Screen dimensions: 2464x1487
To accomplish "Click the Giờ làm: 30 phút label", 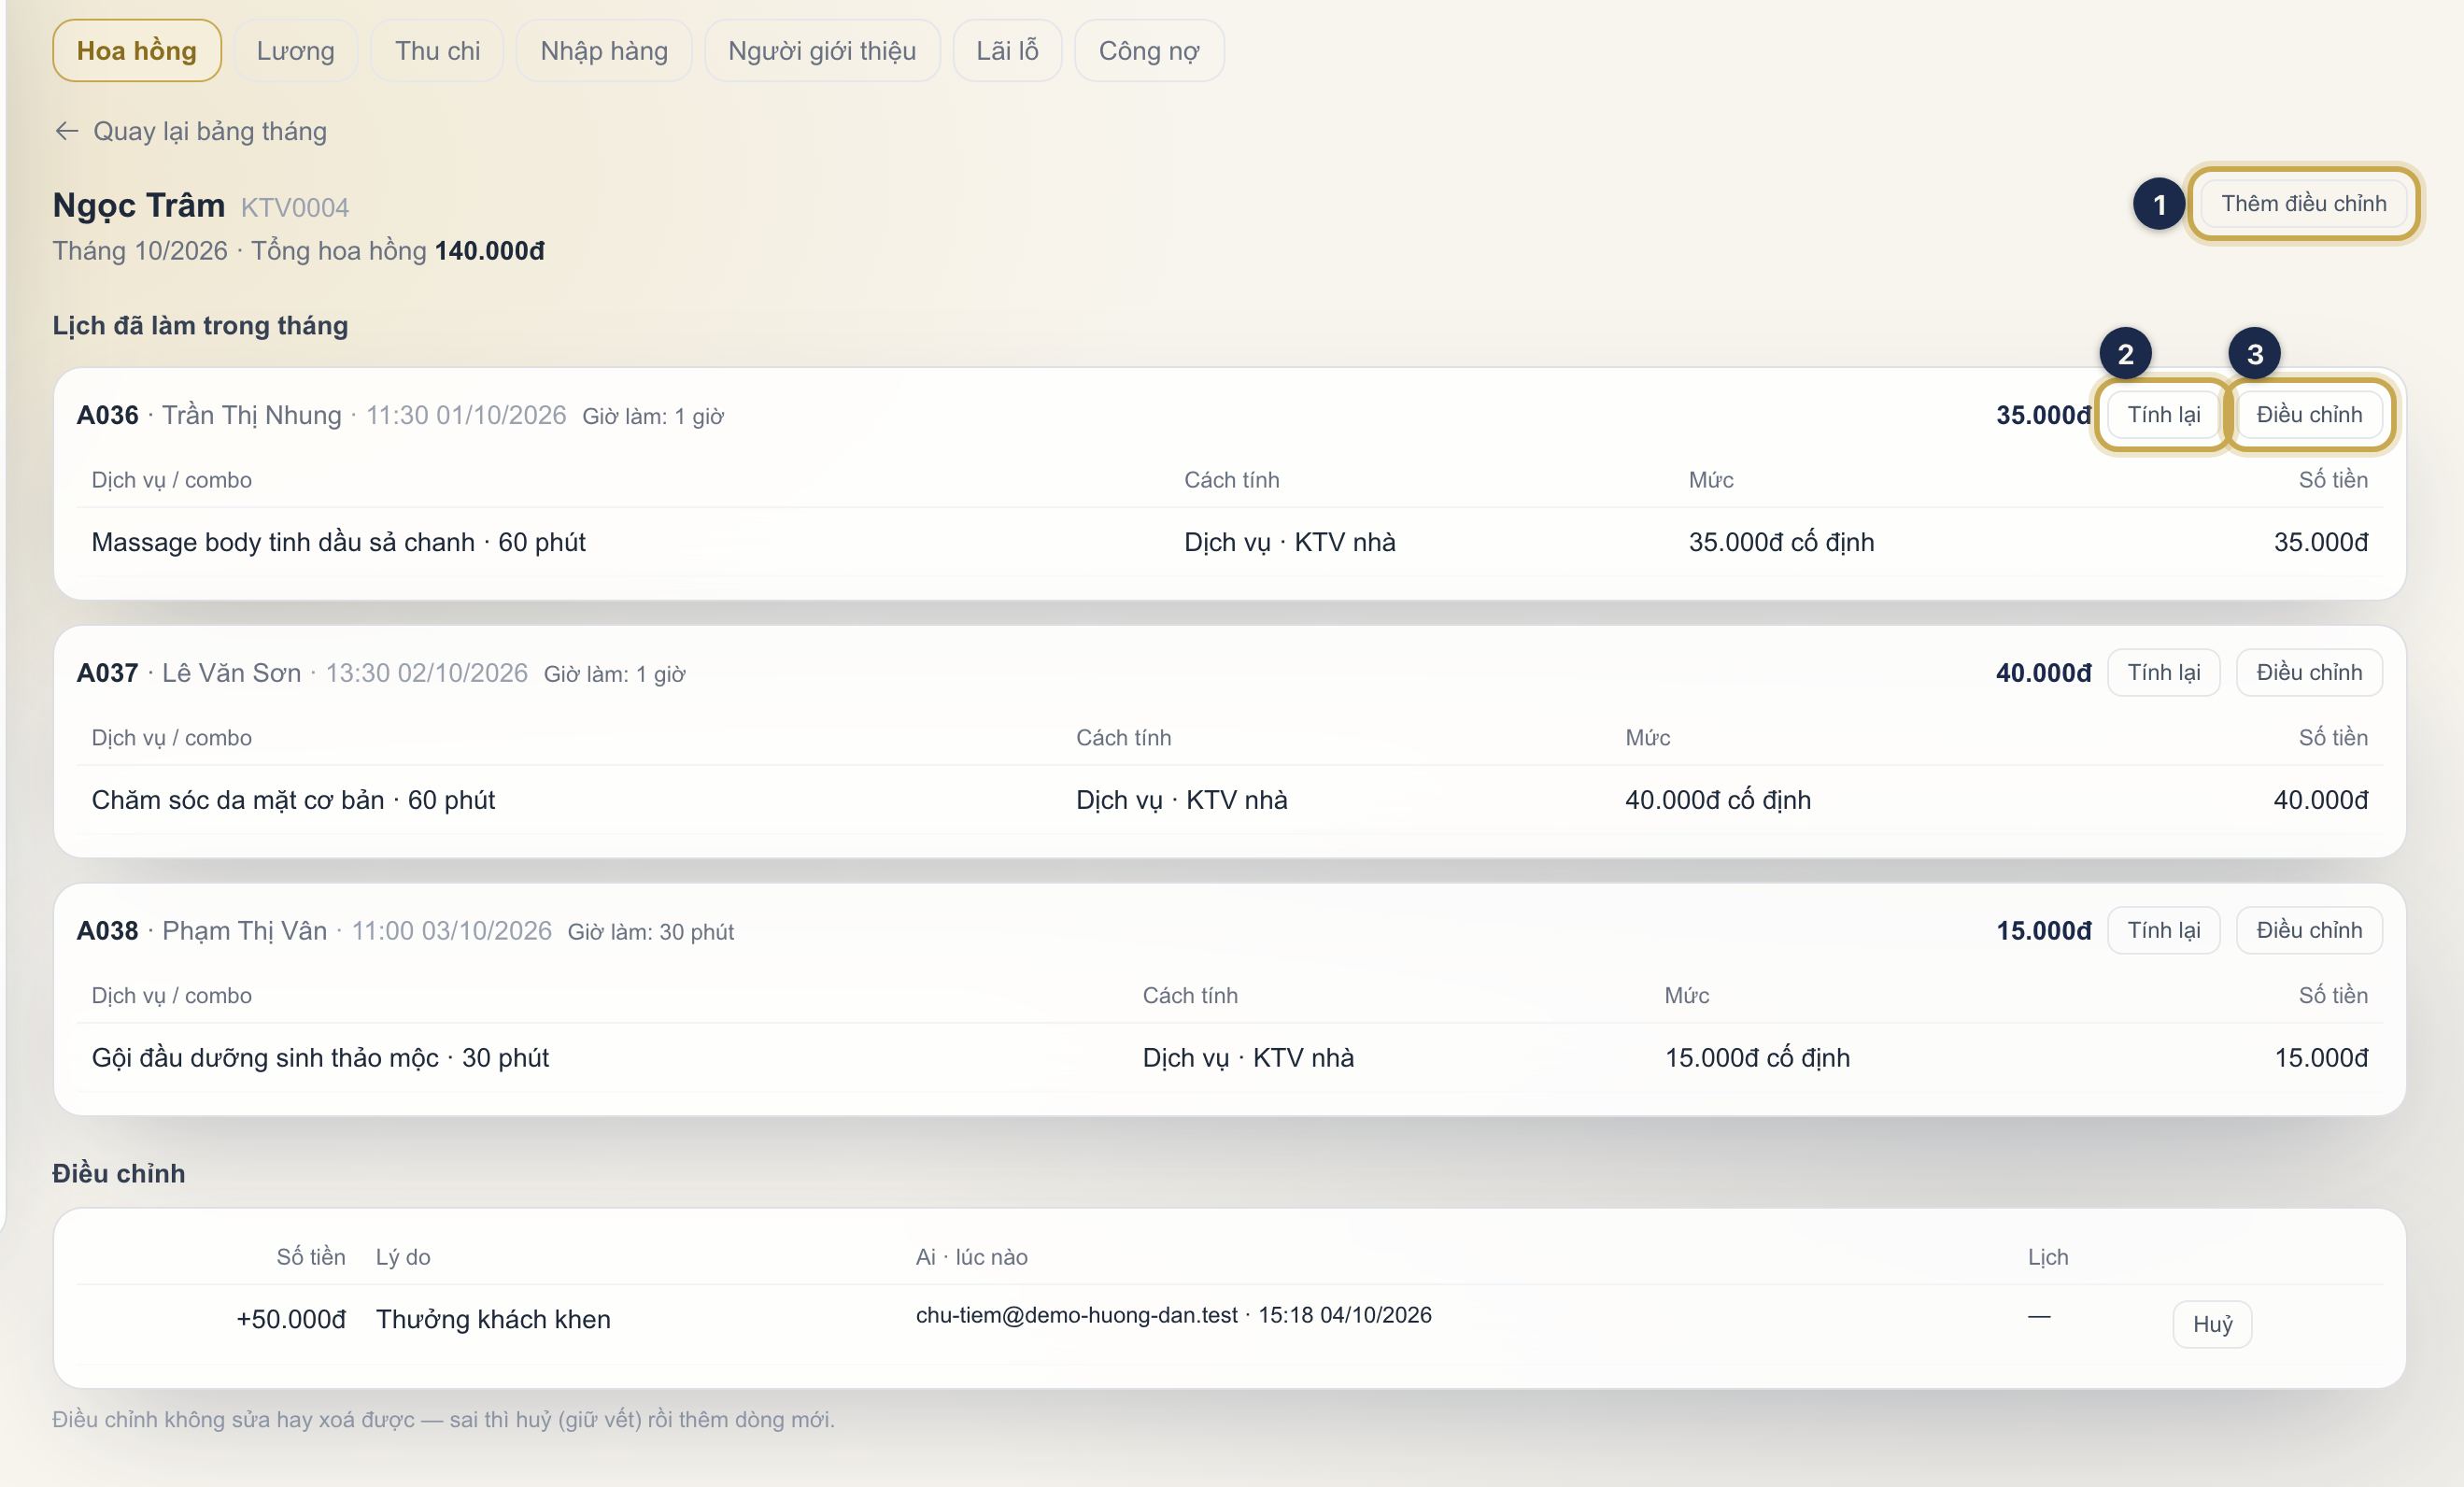I will (x=651, y=932).
